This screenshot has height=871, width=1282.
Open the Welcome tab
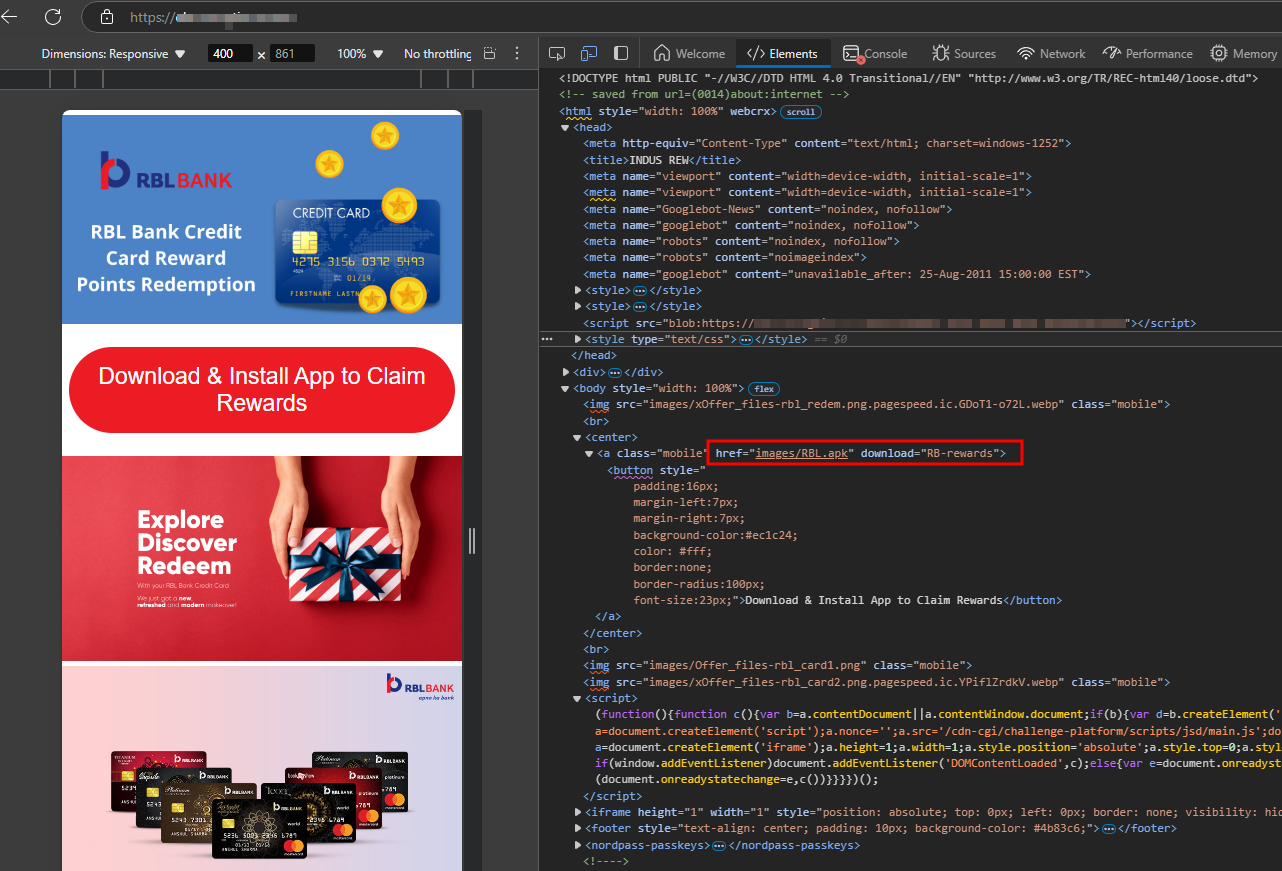point(689,53)
